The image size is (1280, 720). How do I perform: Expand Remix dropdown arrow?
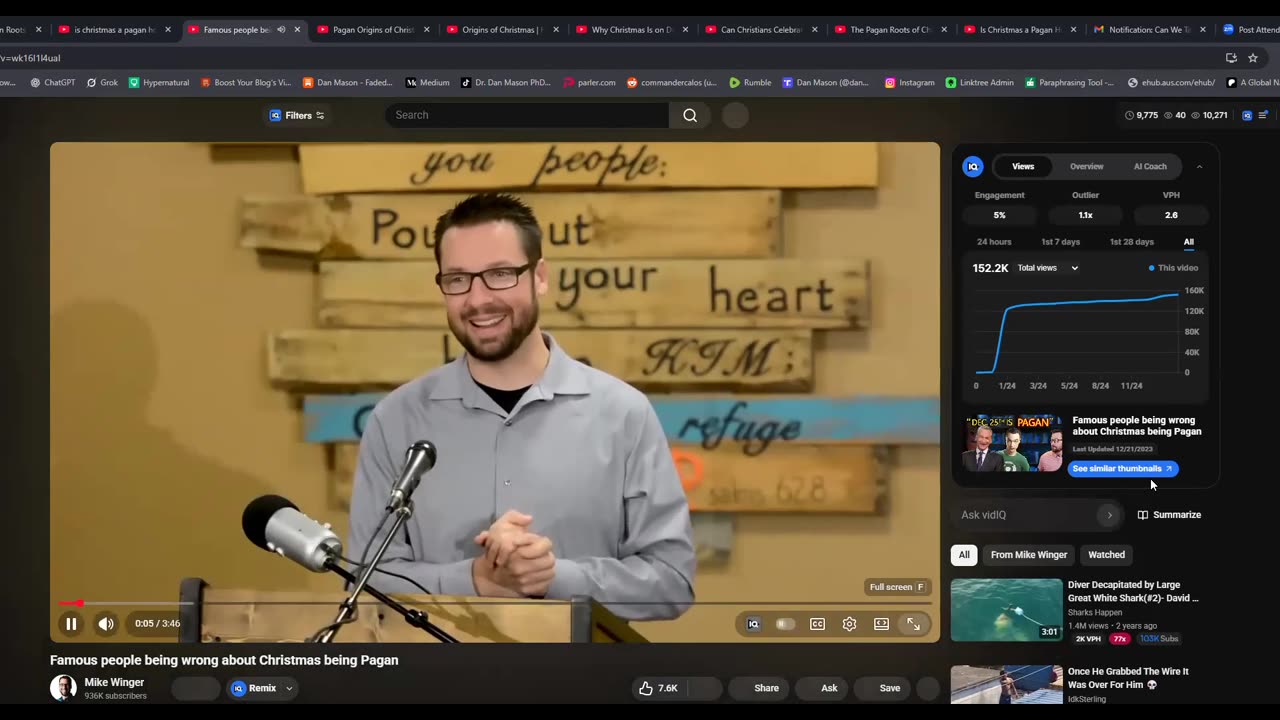(x=289, y=688)
